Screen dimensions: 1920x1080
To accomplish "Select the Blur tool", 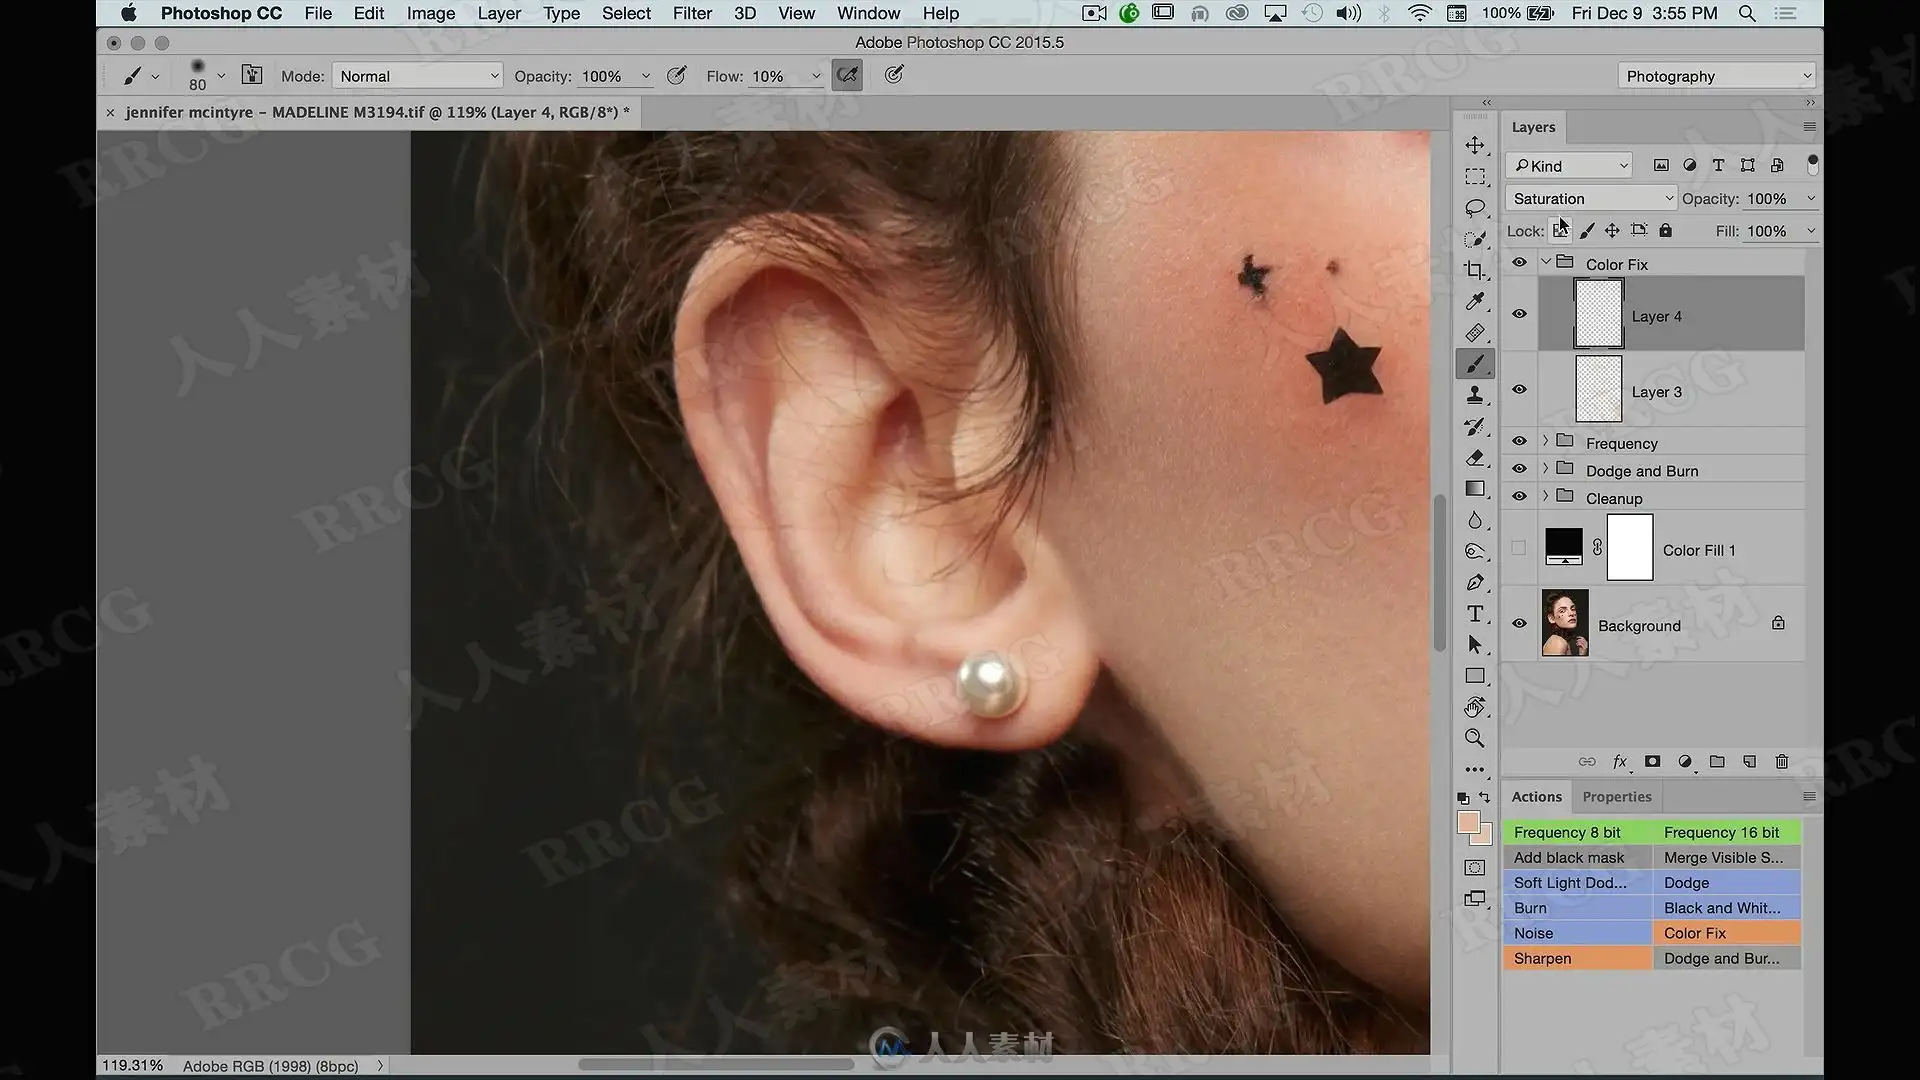I will click(x=1475, y=520).
